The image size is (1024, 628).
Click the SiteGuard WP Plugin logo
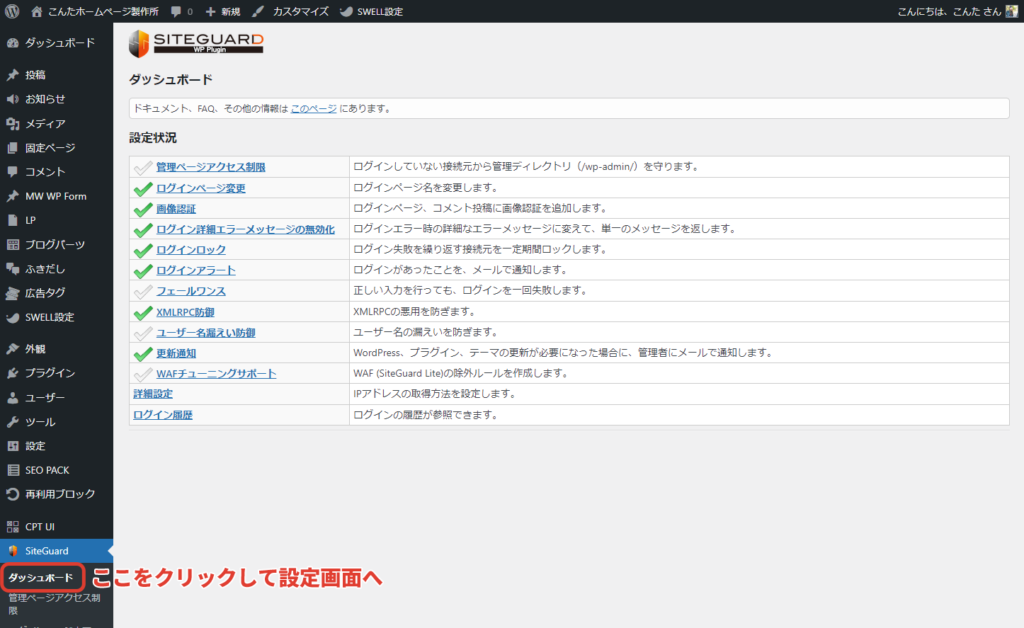(x=196, y=43)
